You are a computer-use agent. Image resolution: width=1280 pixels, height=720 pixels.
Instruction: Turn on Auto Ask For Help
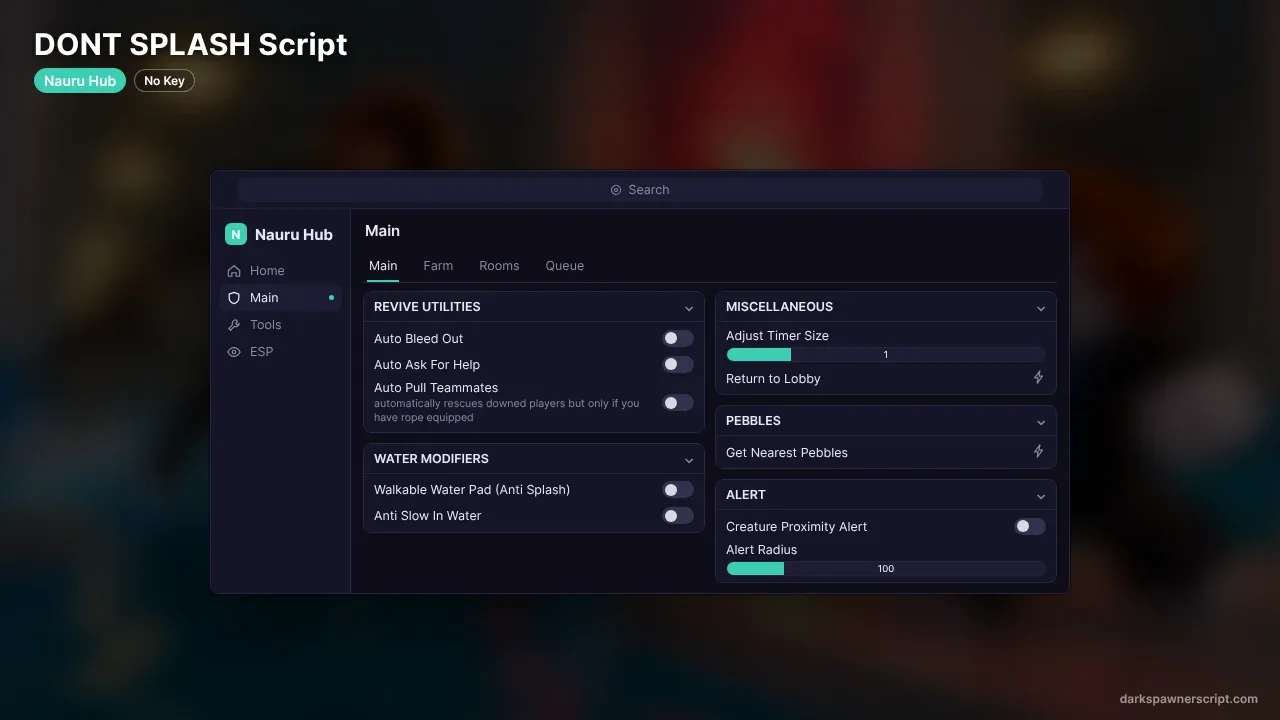678,365
